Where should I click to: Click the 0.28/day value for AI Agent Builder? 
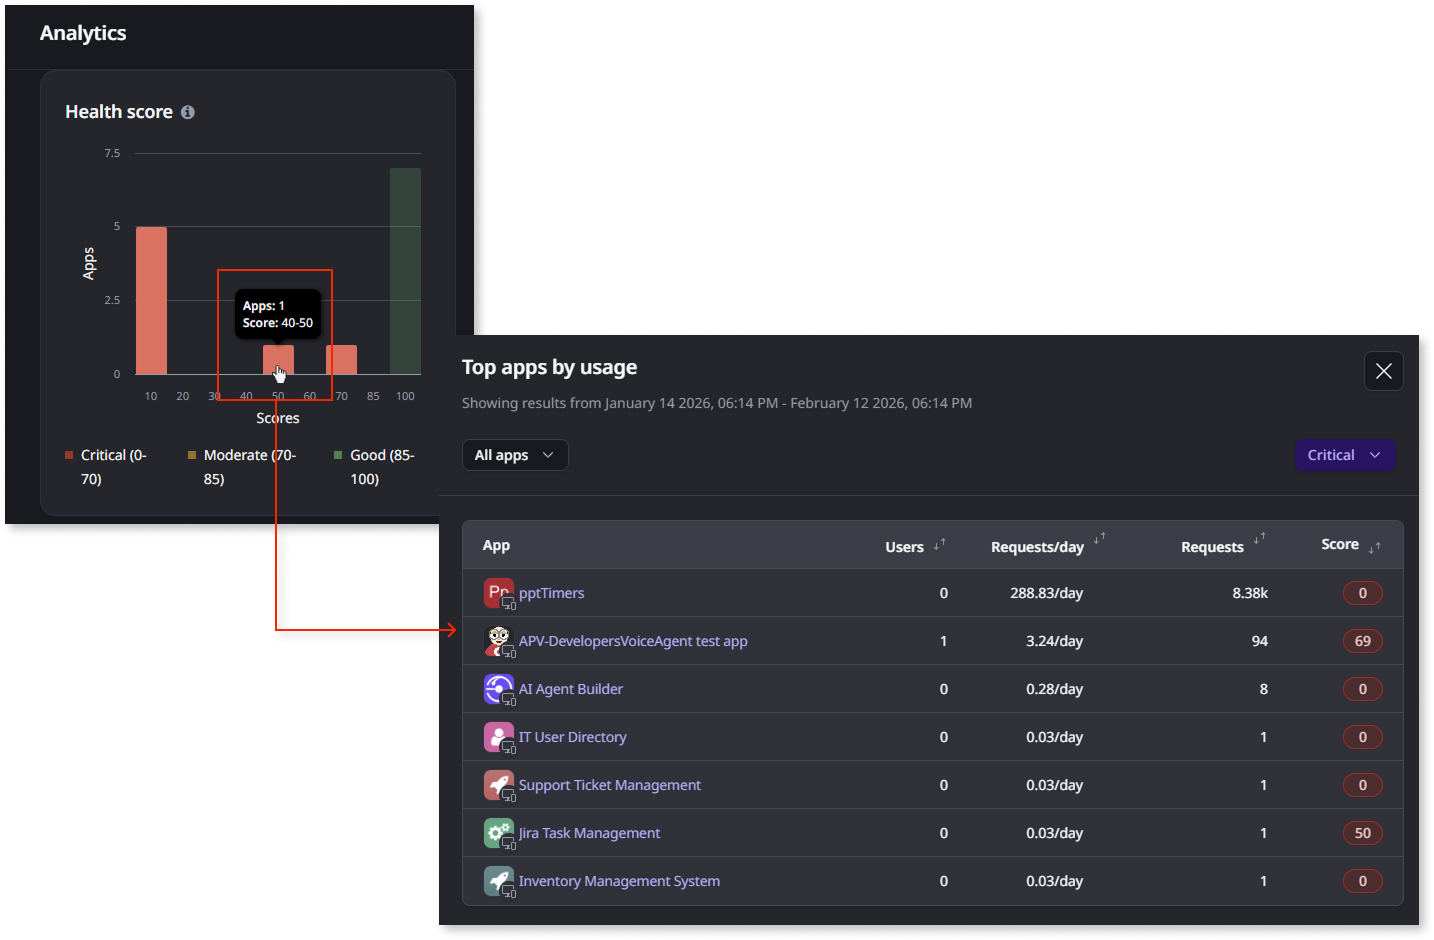pos(1054,689)
